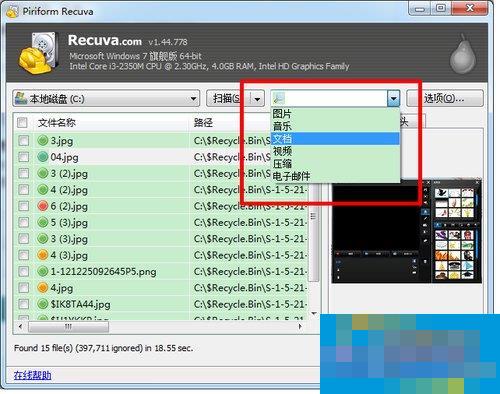Select the file name $IK8TA44.jpg

[80, 304]
